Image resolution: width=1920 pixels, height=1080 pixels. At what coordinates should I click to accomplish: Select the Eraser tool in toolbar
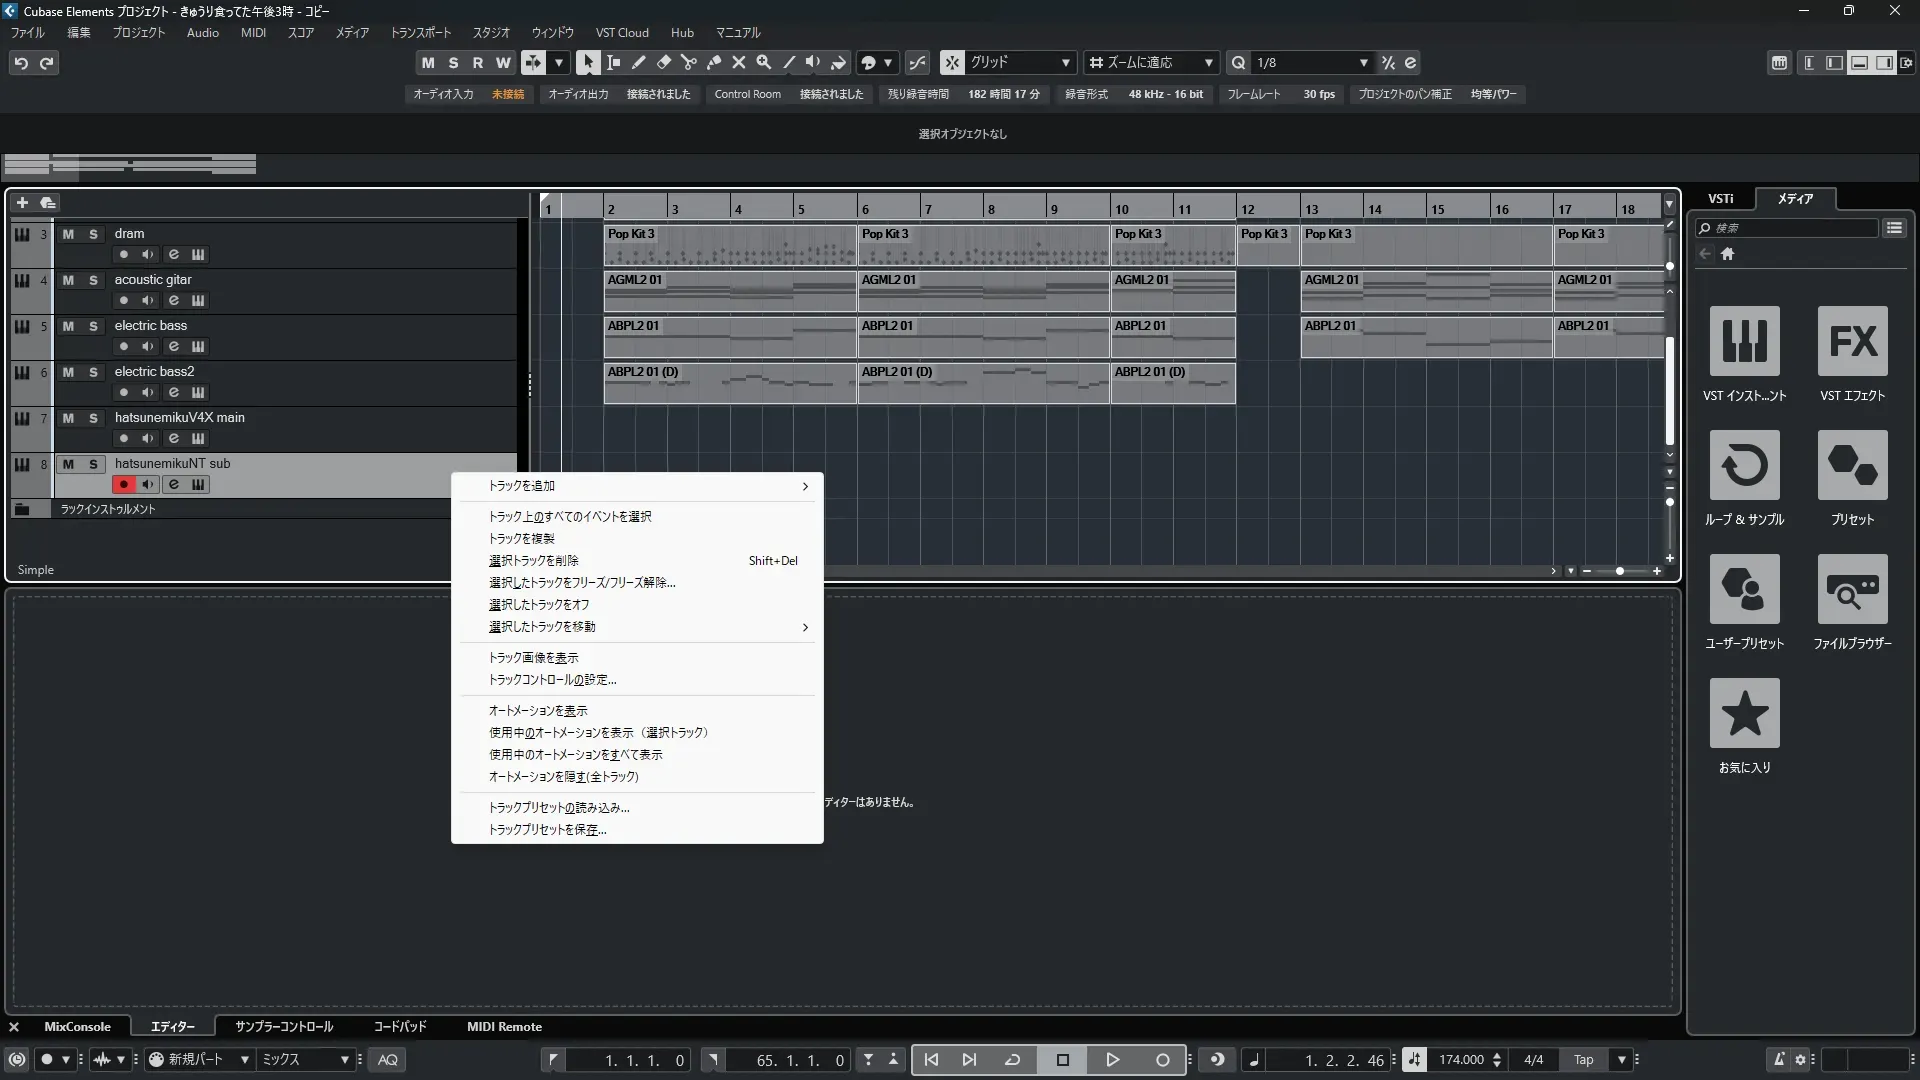pos(663,62)
